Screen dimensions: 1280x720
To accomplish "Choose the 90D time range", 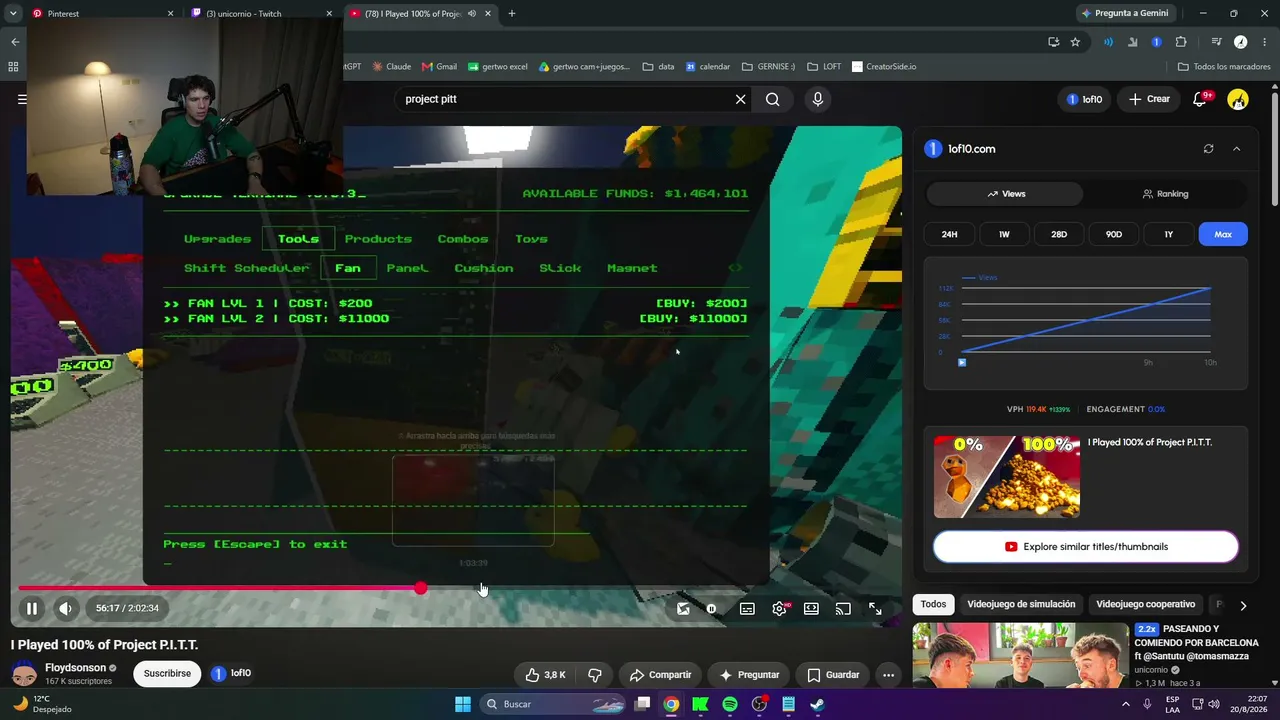I will [x=1114, y=234].
